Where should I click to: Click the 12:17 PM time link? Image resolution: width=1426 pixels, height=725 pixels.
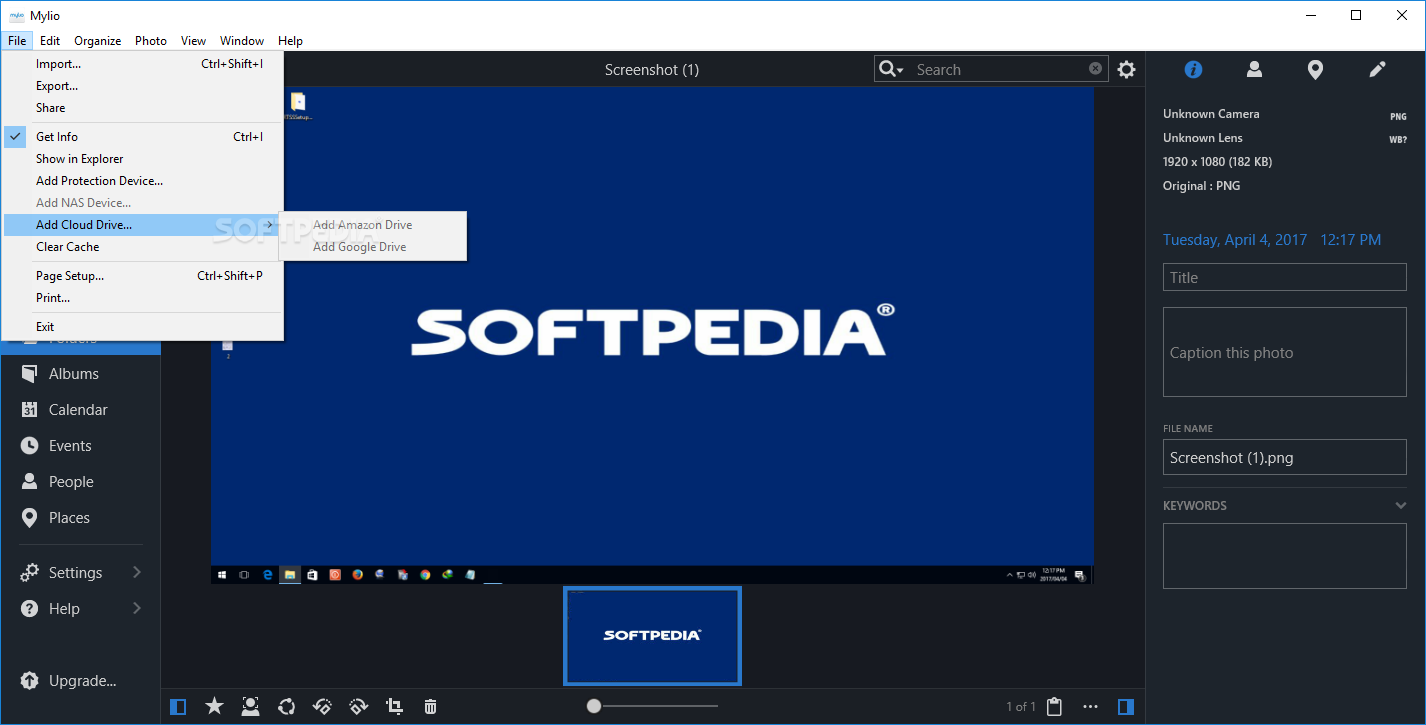click(x=1350, y=240)
